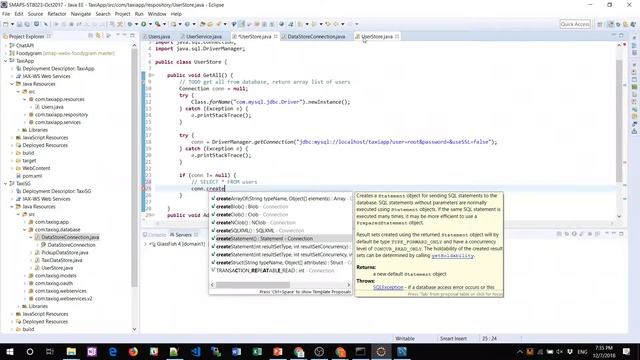Open File Explorer from the taskbar
The height and width of the screenshot is (360, 640).
(x=71, y=351)
